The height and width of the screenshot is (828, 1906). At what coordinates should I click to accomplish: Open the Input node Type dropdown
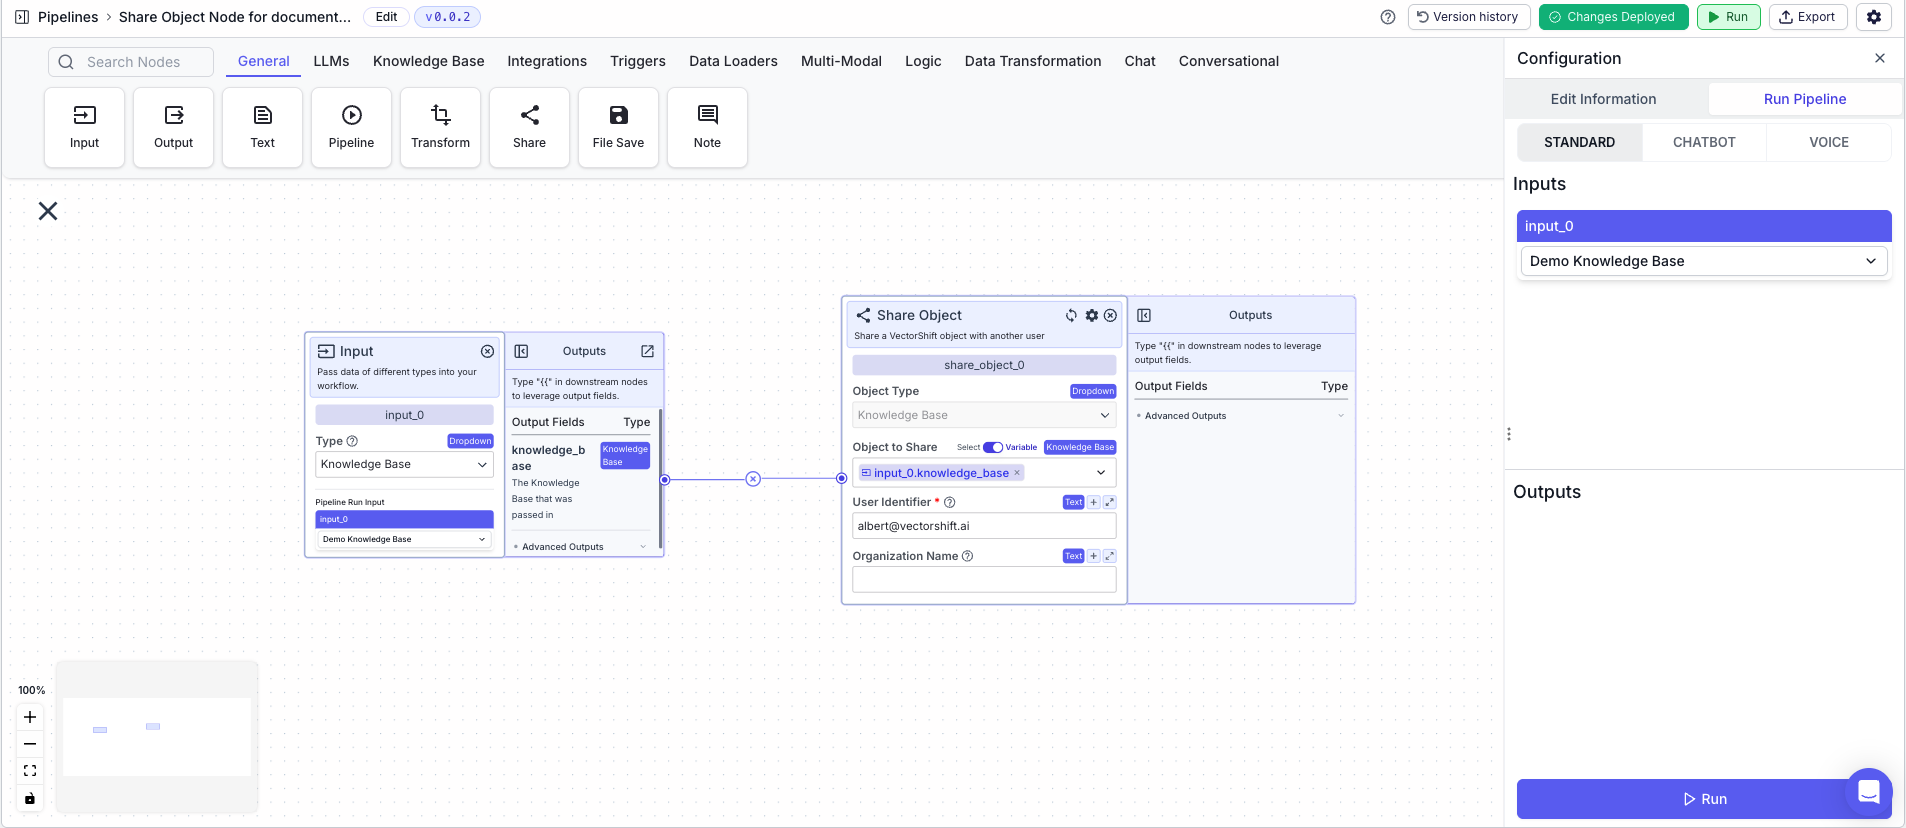pyautogui.click(x=404, y=464)
